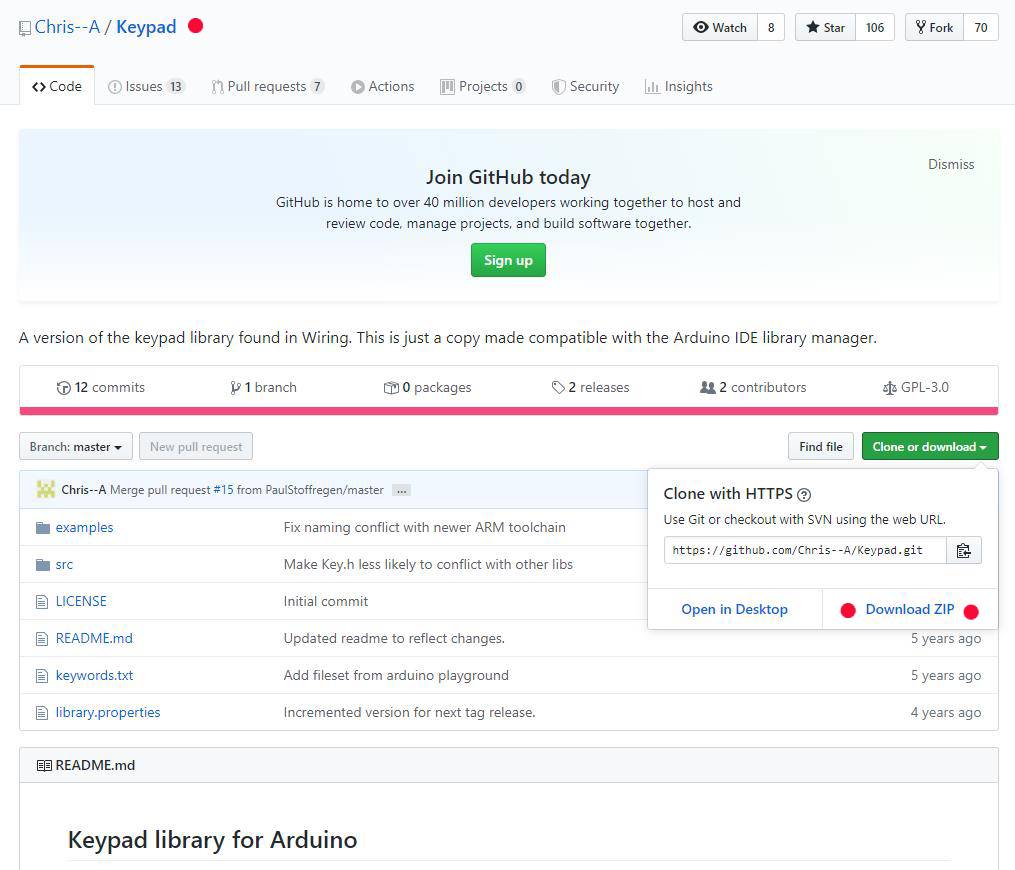Open the stargazers count 106
The image size is (1015, 870).
(875, 27)
